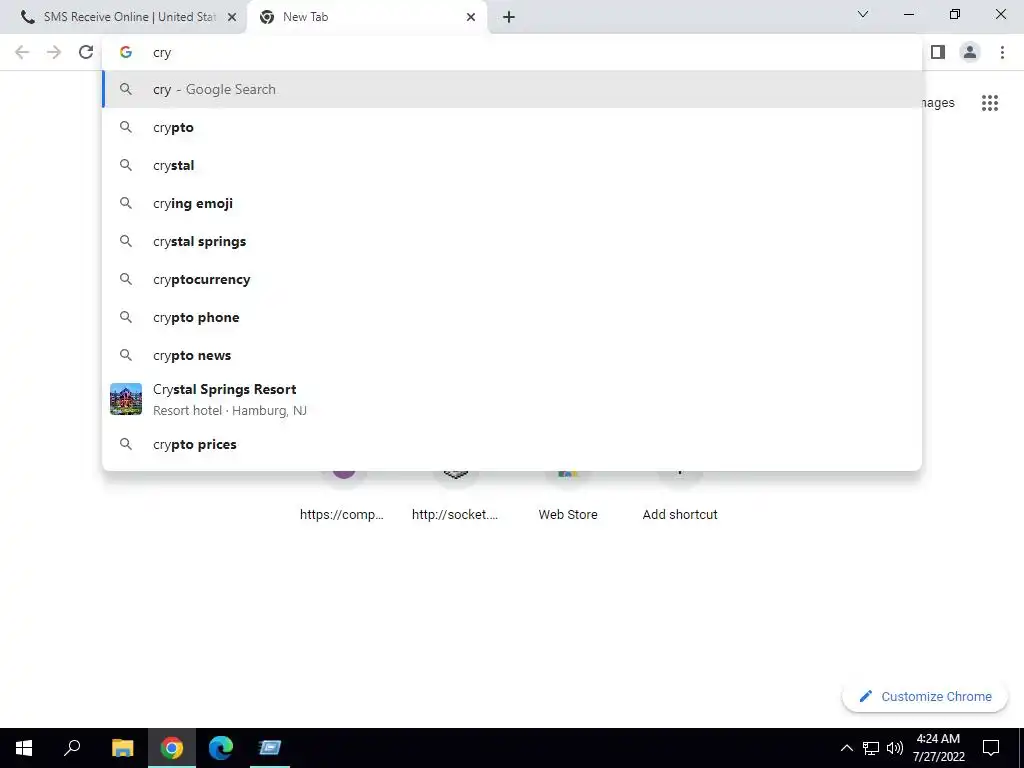
Task: Open the Windows Start menu
Action: click(24, 748)
